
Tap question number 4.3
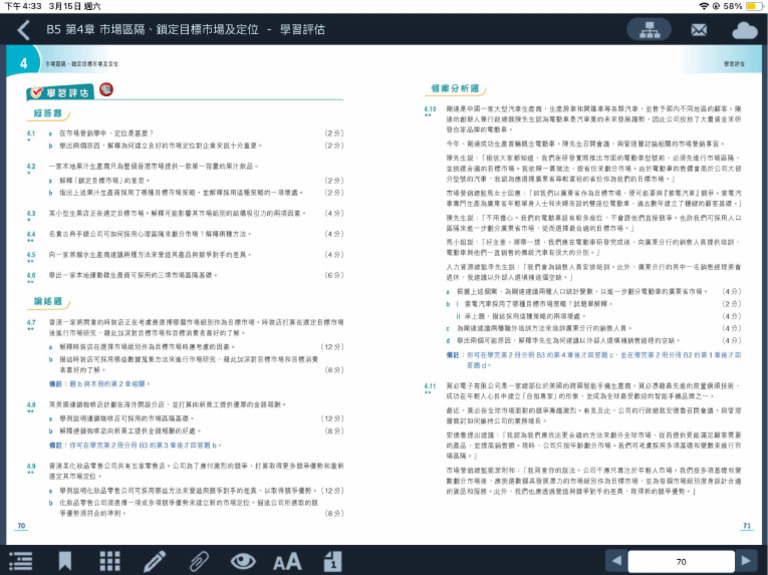point(31,213)
